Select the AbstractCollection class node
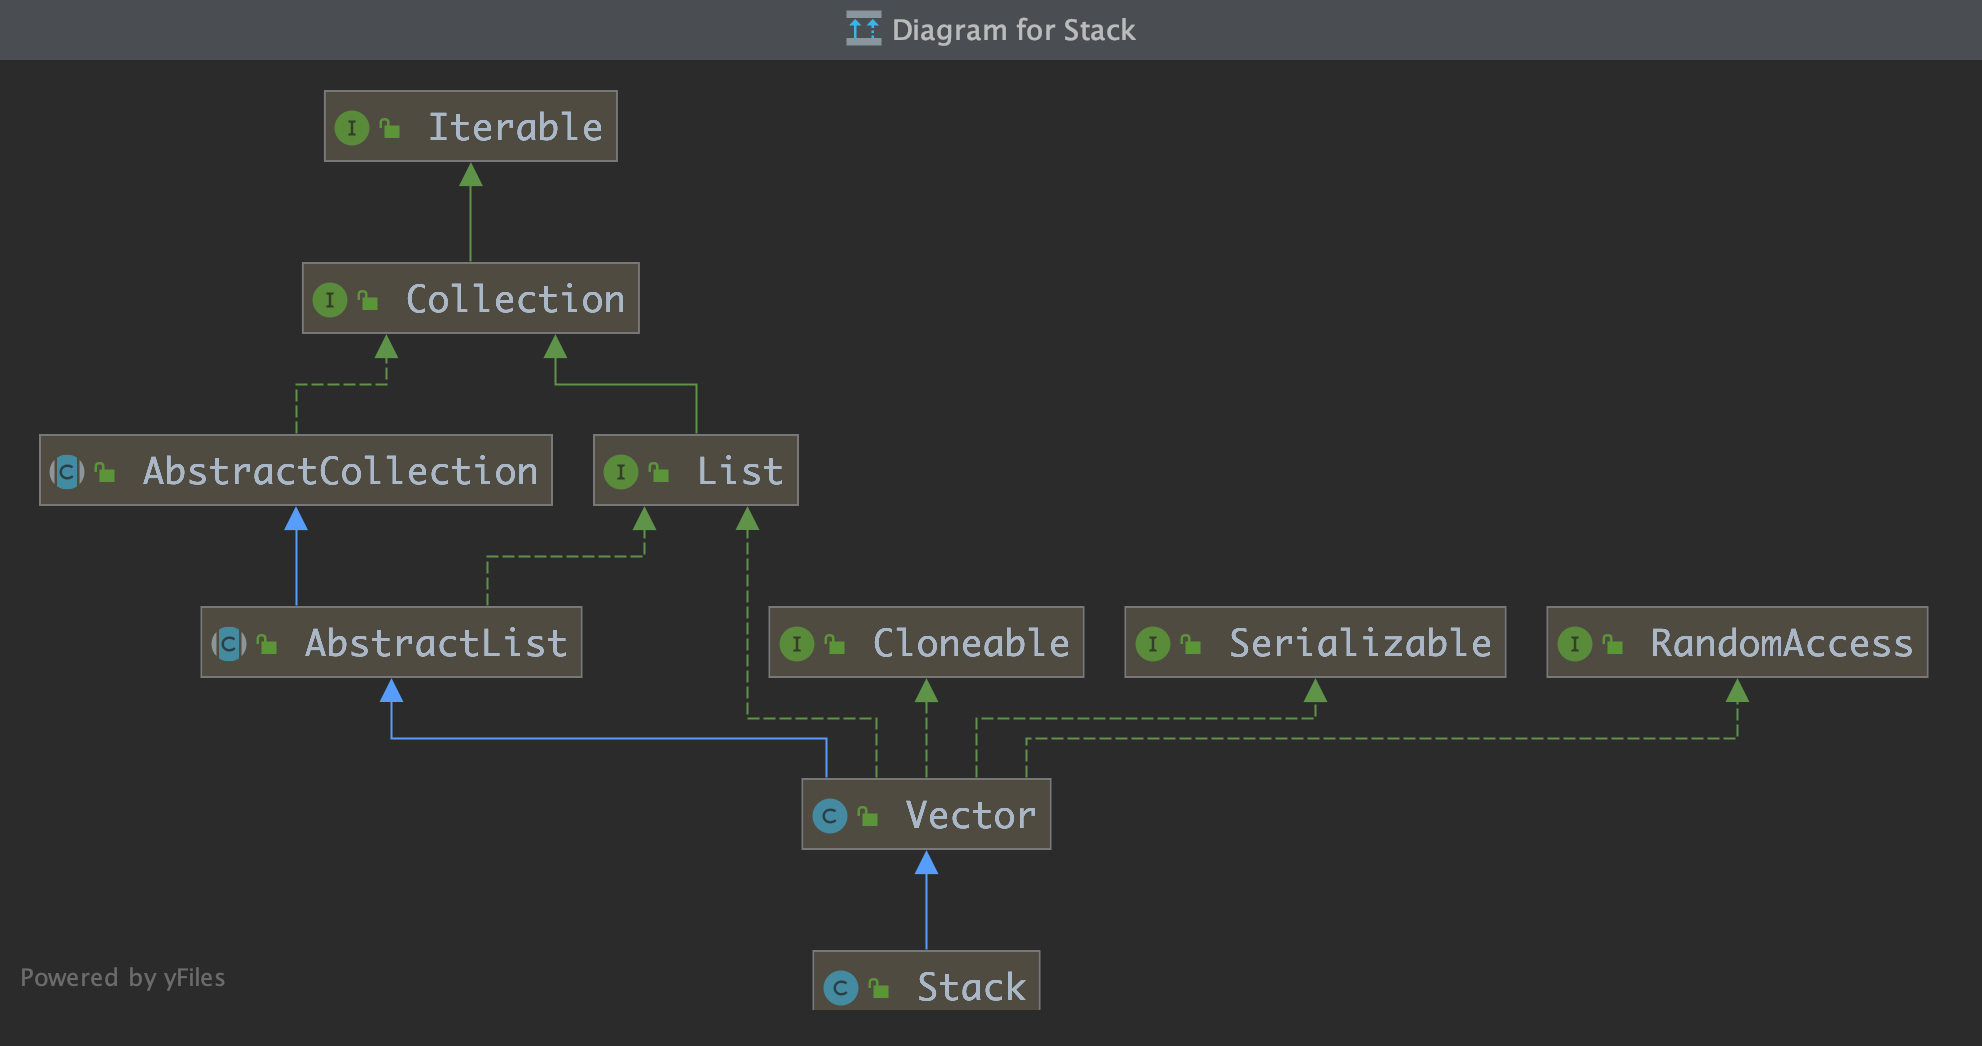The height and width of the screenshot is (1046, 1982). [x=296, y=470]
